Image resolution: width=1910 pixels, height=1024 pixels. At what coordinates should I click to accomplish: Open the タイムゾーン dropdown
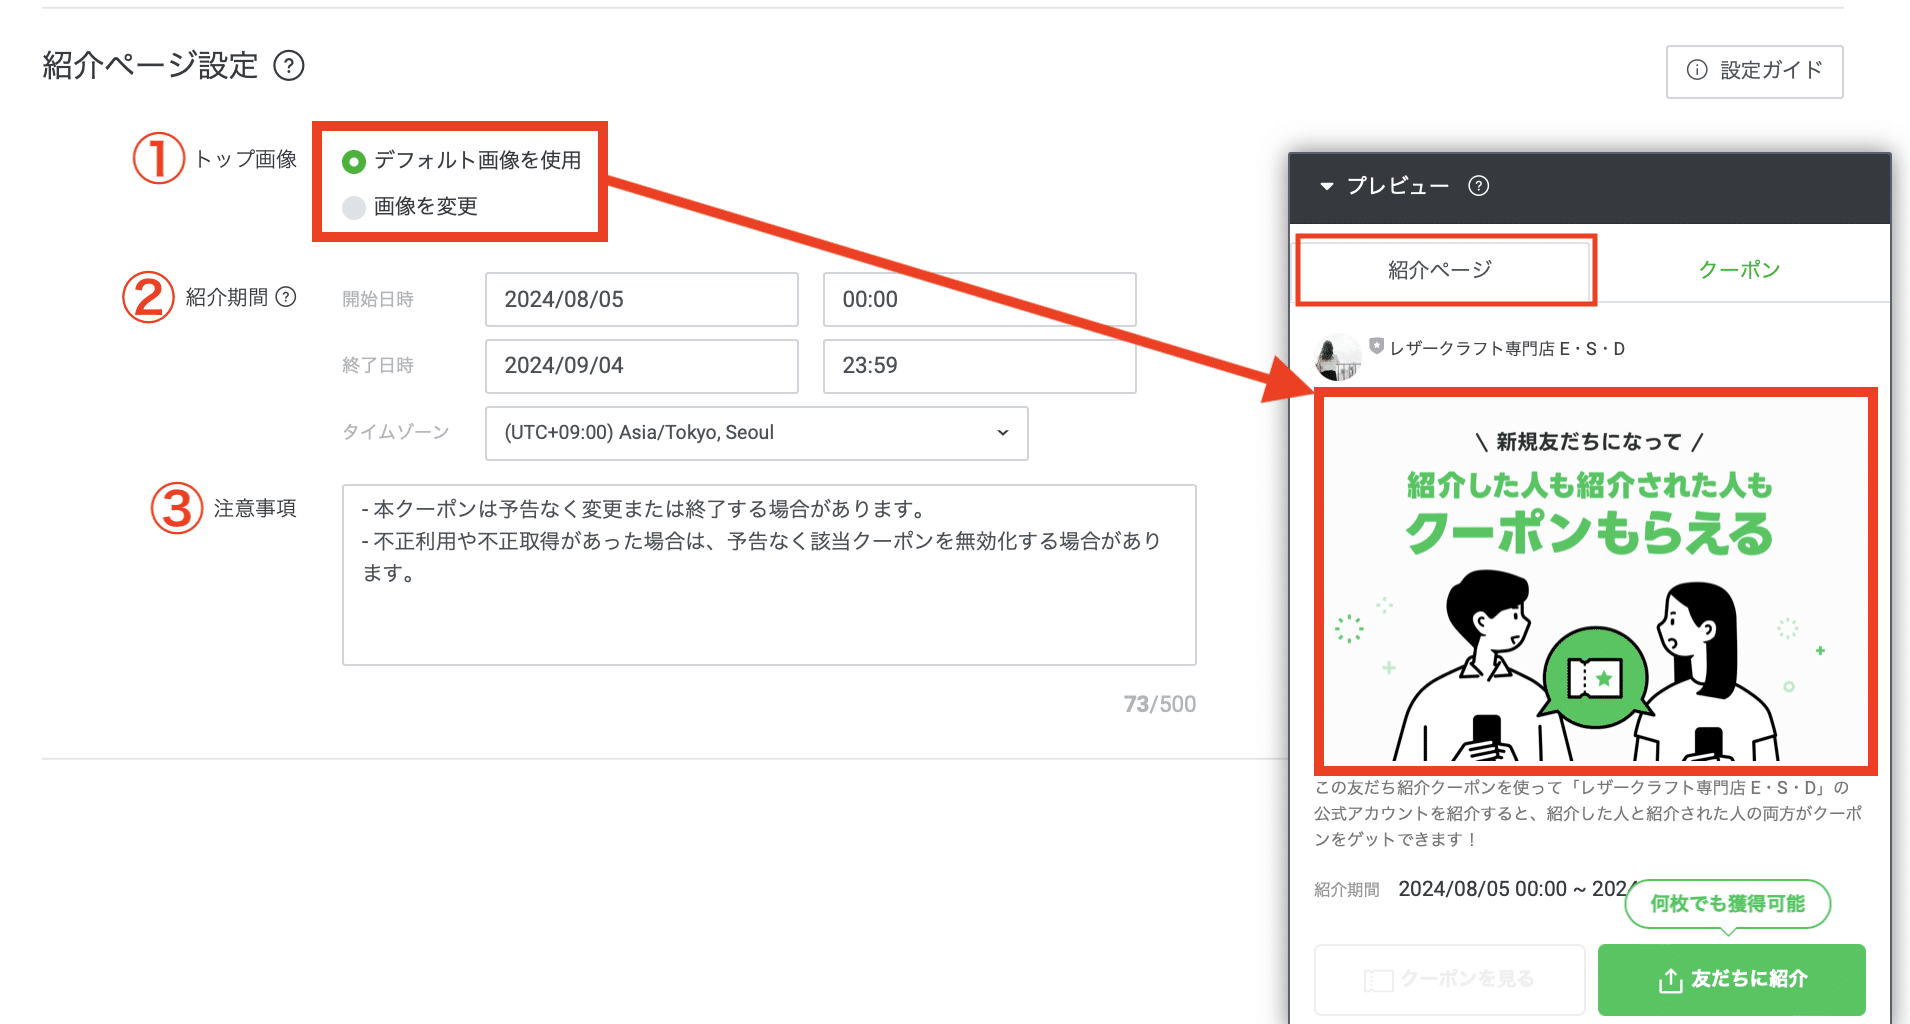pos(756,433)
